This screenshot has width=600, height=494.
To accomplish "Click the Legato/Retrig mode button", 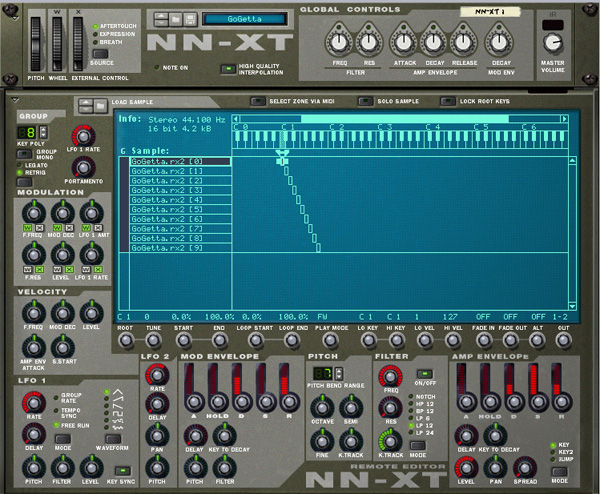I will click(24, 182).
